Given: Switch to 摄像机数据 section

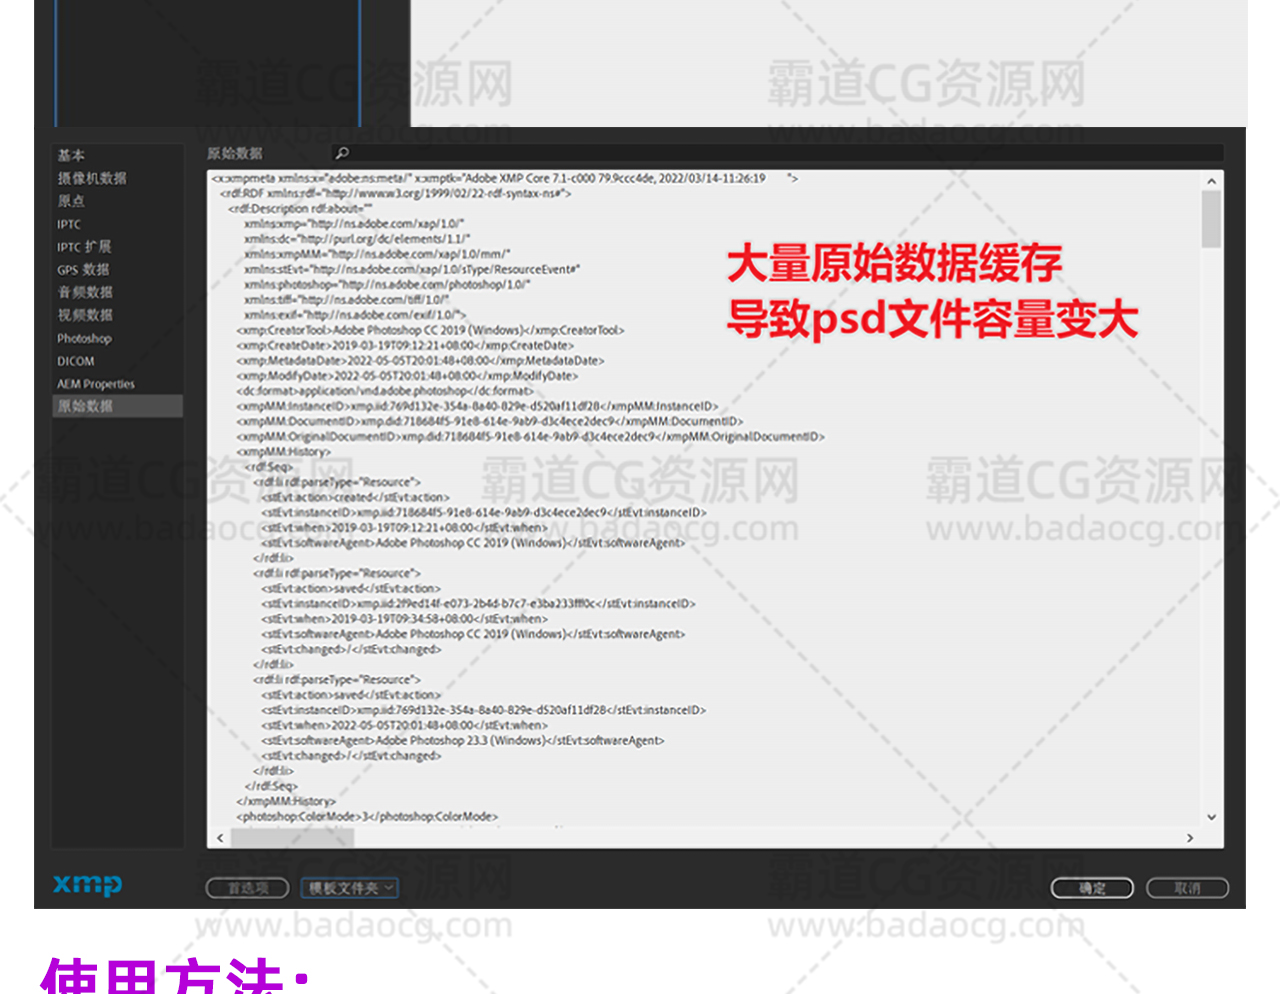Looking at the screenshot, I should click(x=92, y=178).
